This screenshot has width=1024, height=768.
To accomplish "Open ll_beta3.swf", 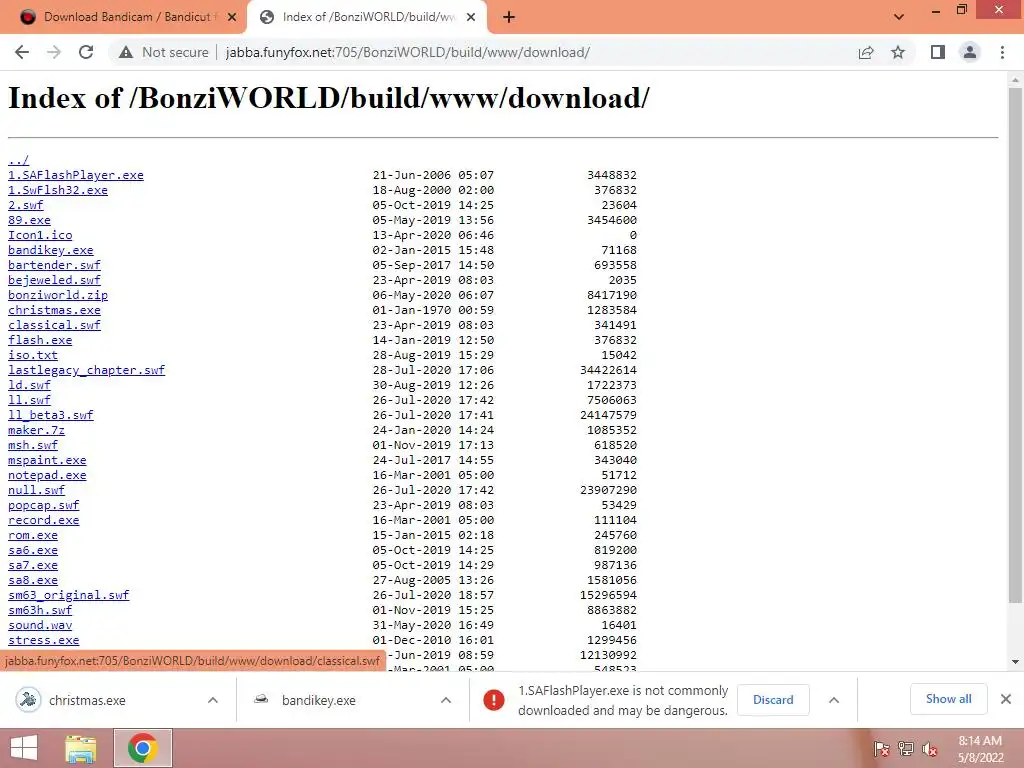I will (51, 415).
